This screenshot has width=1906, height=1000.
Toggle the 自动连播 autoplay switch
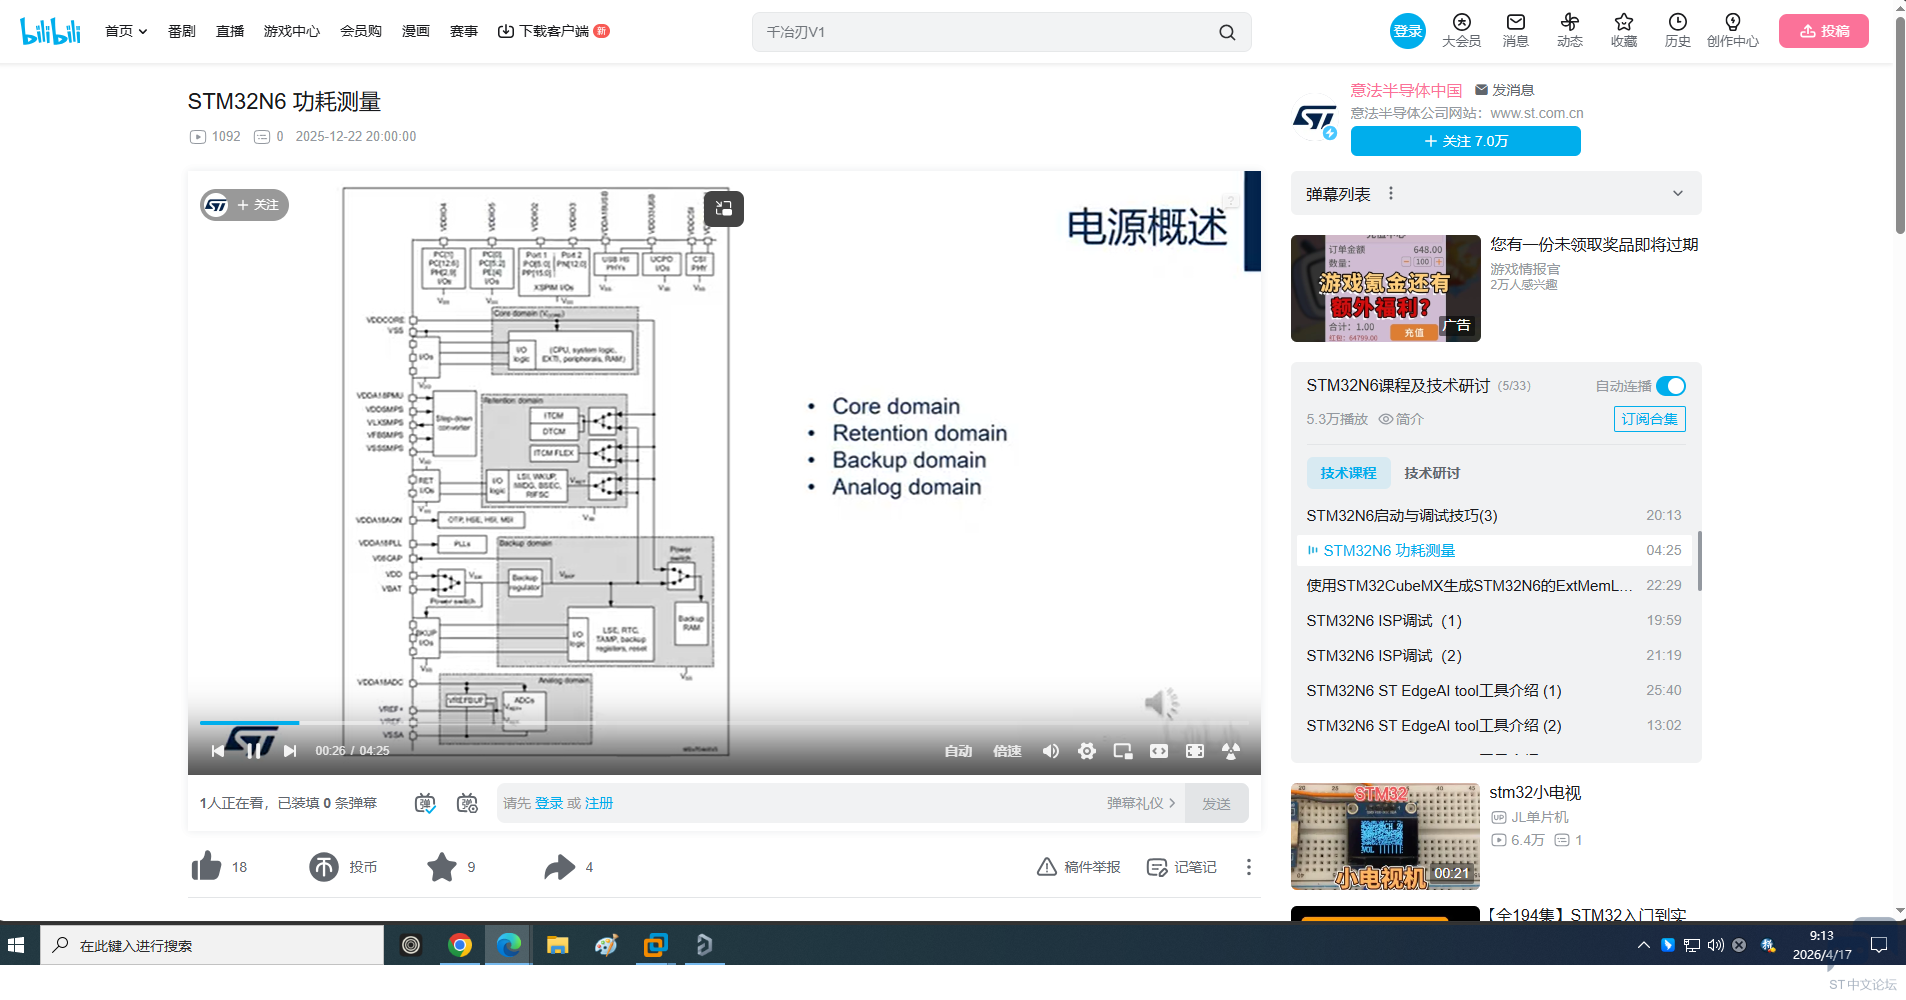[x=1670, y=386]
